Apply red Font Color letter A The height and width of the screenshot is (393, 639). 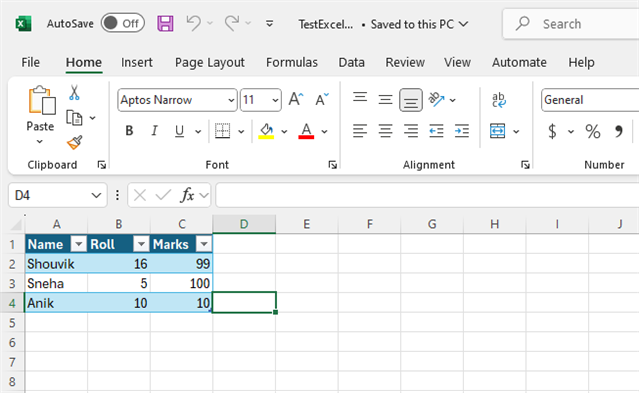pos(306,131)
